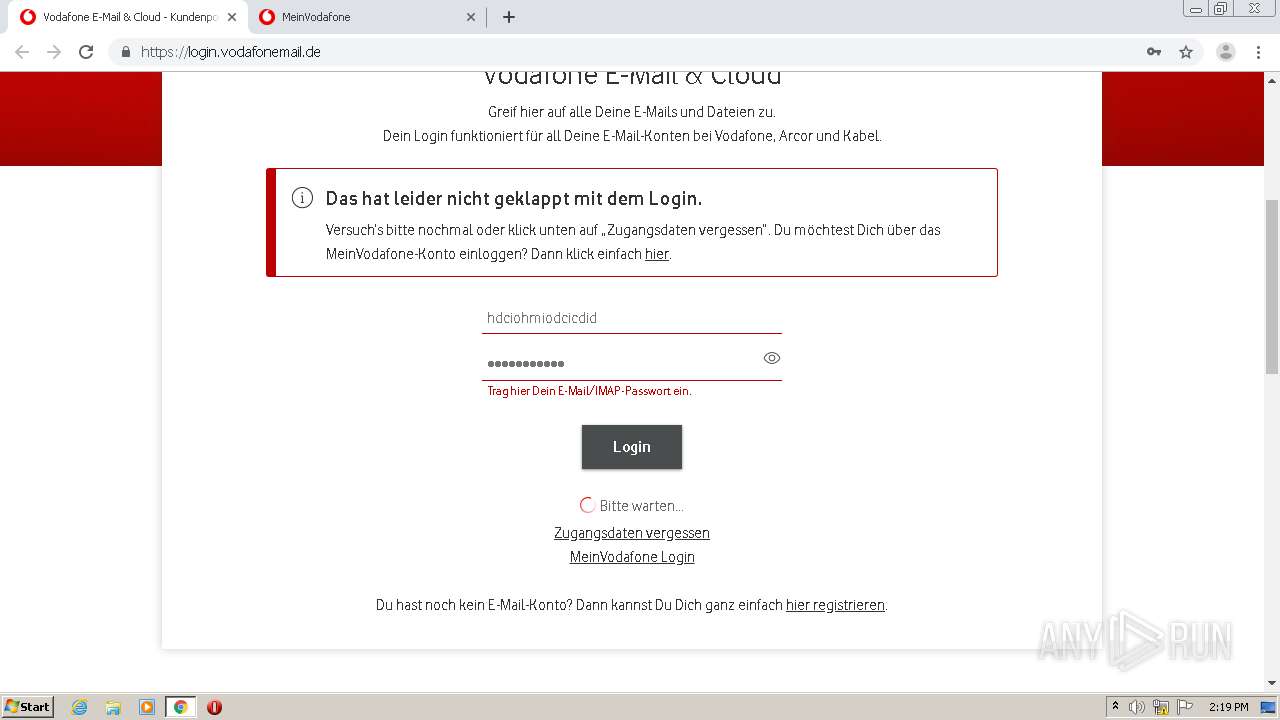Viewport: 1280px width, 720px height.
Task: Open the Zugangsdaten vergessen link
Action: point(632,533)
